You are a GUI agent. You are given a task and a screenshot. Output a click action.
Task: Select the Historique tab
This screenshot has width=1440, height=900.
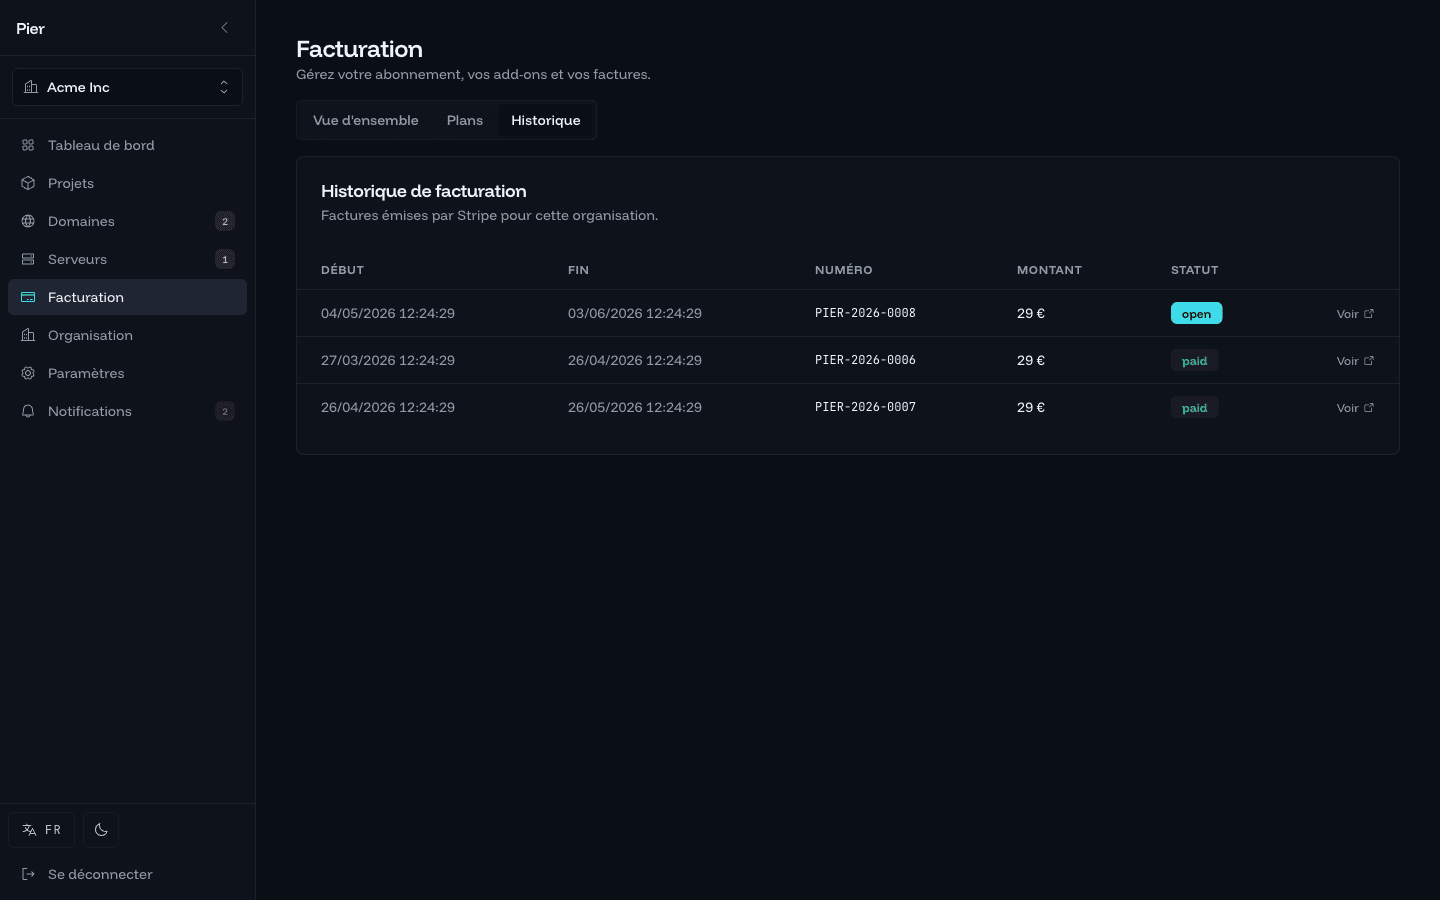pyautogui.click(x=546, y=120)
